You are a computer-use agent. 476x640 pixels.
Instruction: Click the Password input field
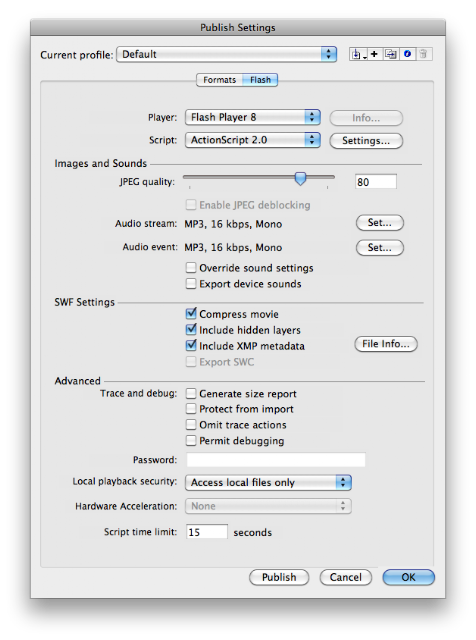tap(276, 460)
